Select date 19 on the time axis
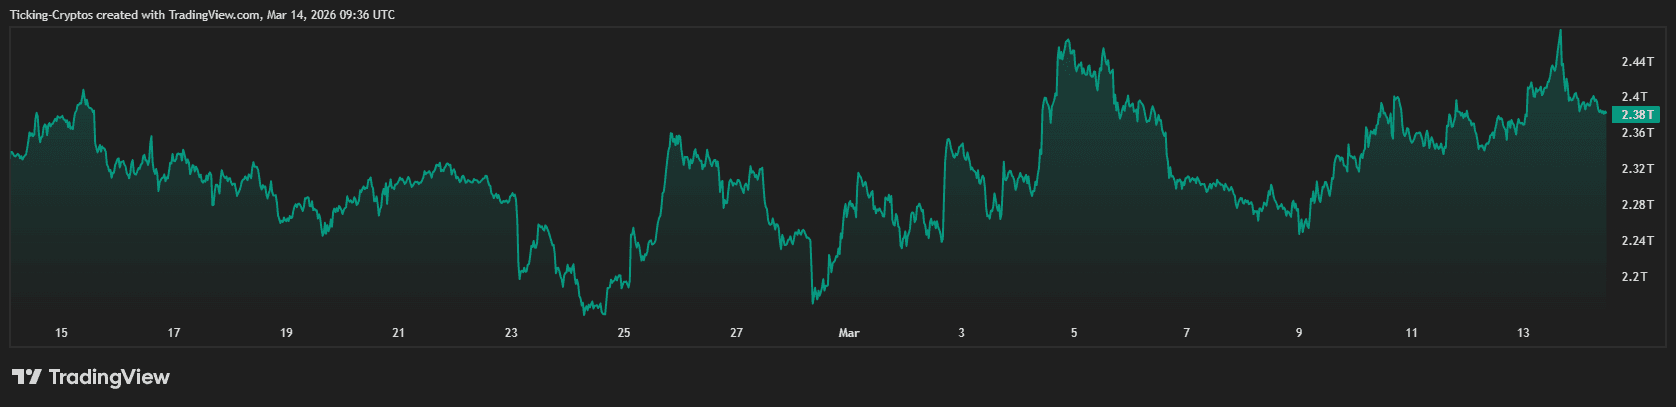The image size is (1676, 407). [286, 333]
